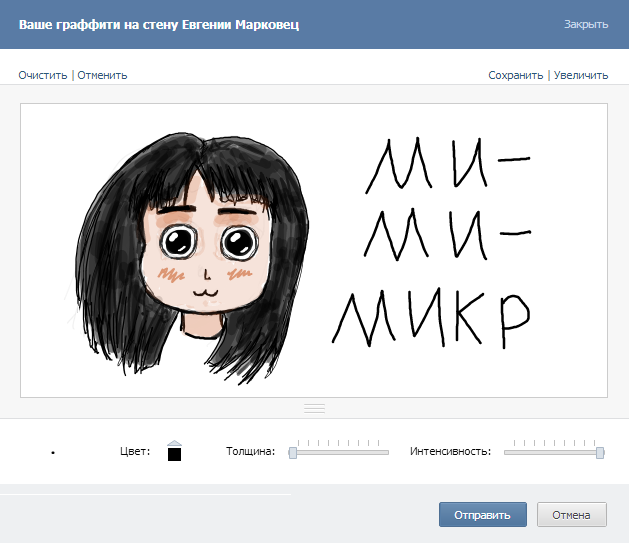Image resolution: width=629 pixels, height=543 pixels.
Task: Send the graffiti with Отправить button
Action: (483, 515)
